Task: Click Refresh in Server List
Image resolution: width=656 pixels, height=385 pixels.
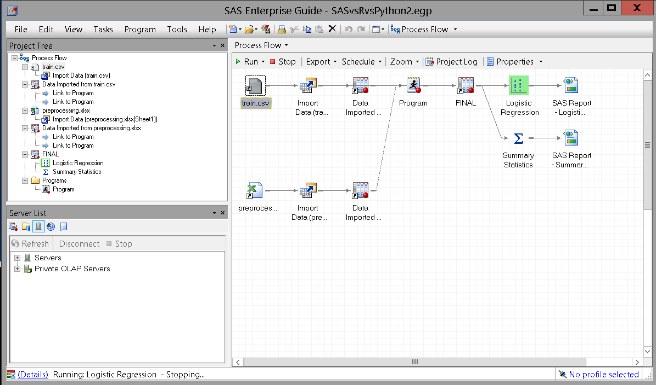Action: 30,244
